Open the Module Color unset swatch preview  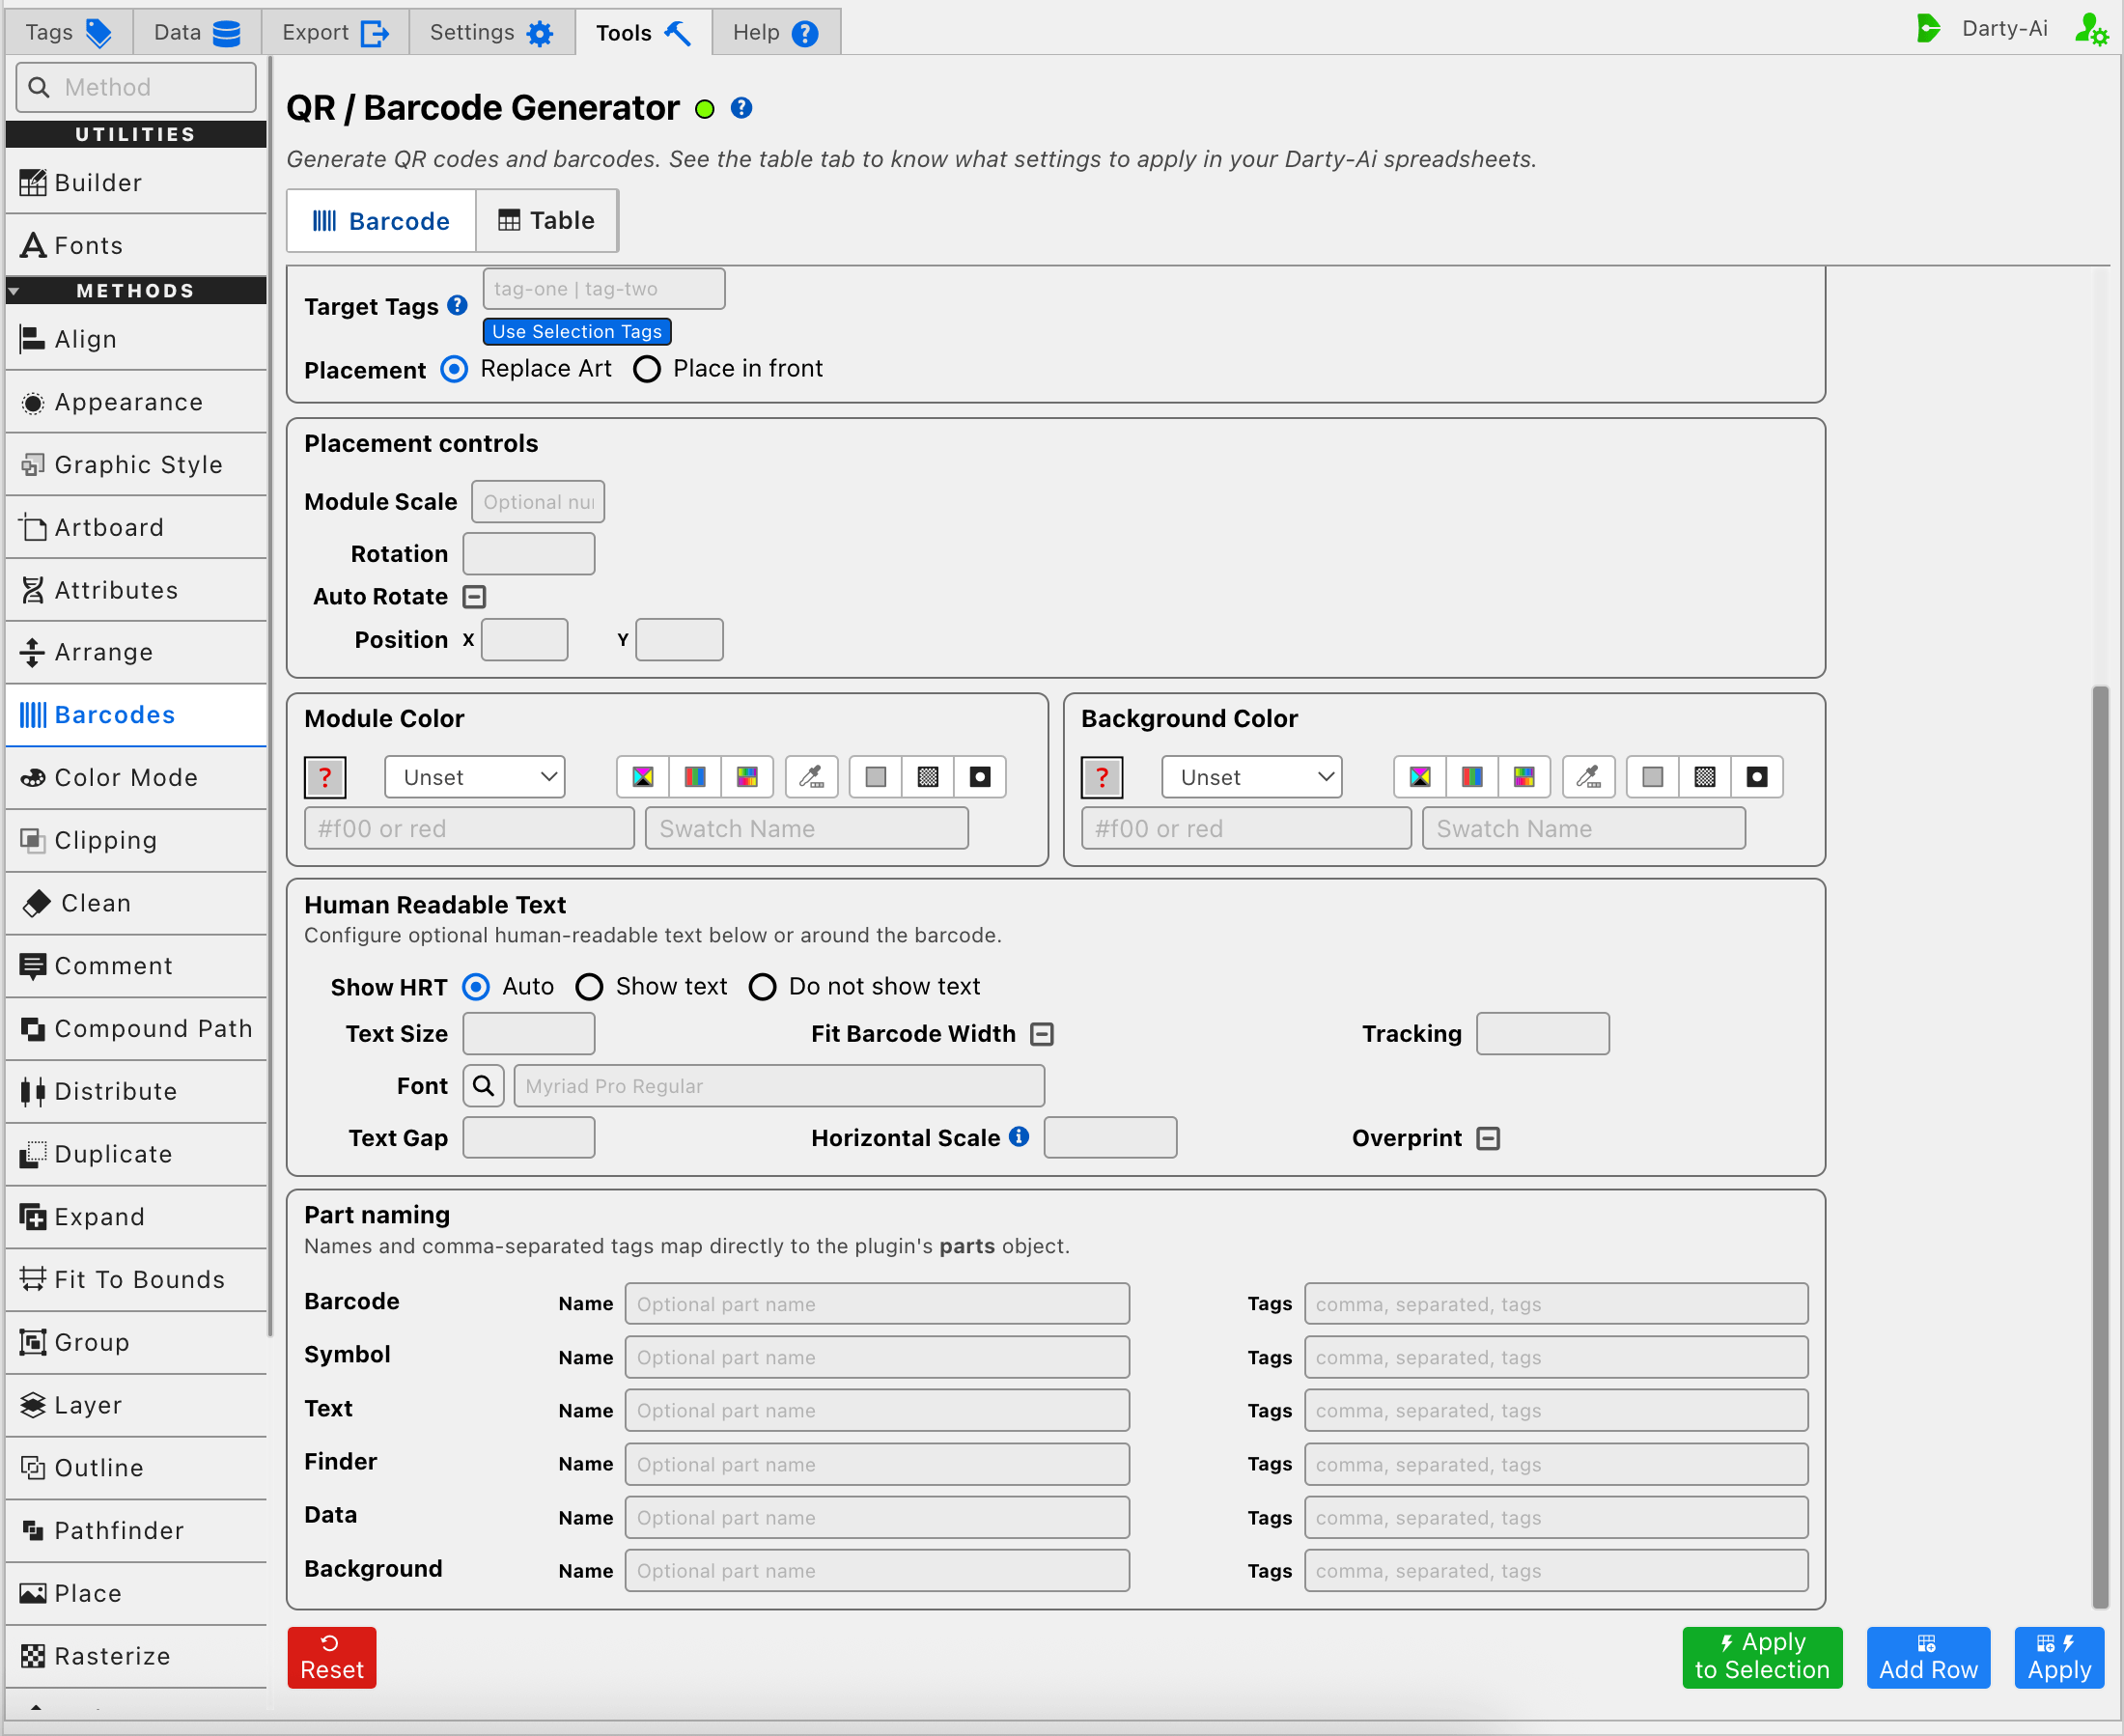point(325,777)
